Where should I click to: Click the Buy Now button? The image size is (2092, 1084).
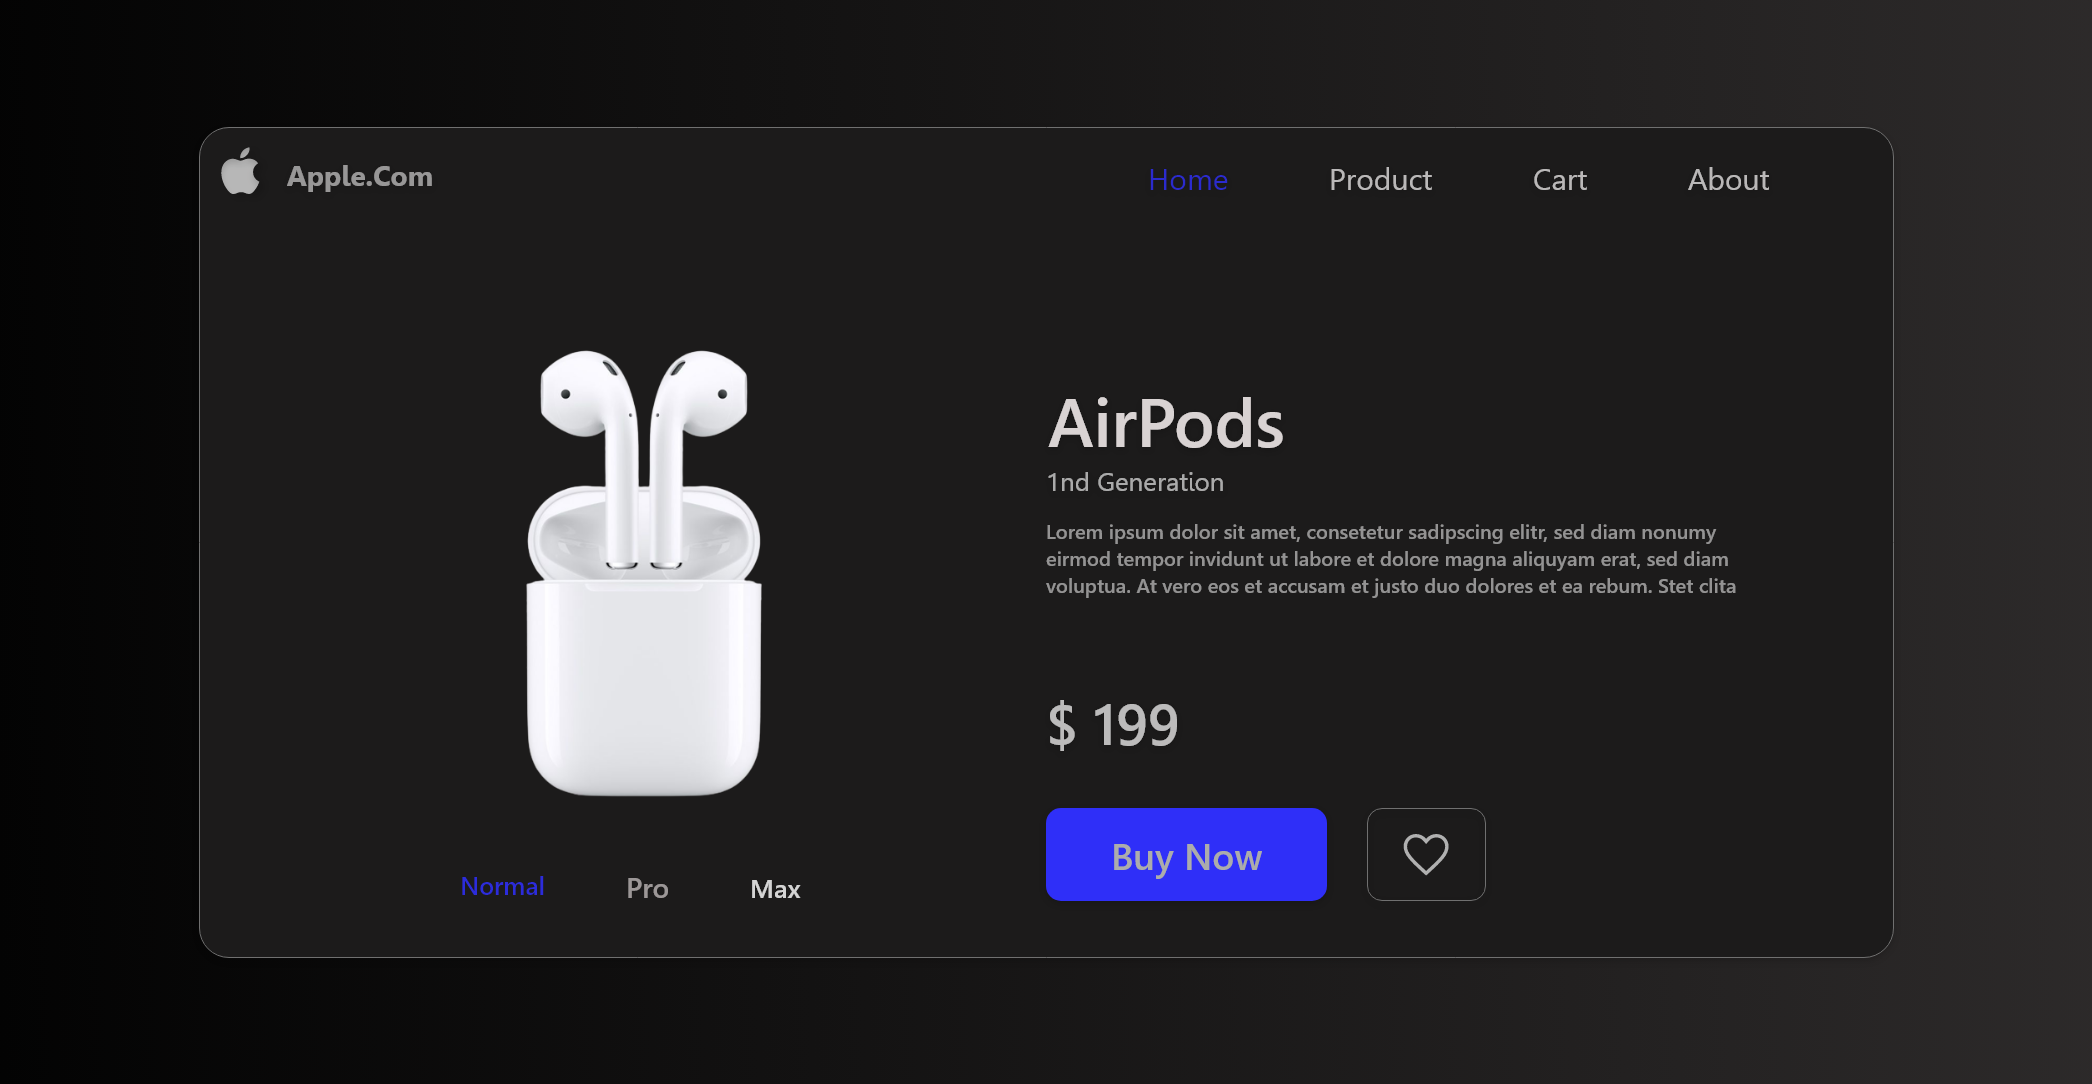1186,854
